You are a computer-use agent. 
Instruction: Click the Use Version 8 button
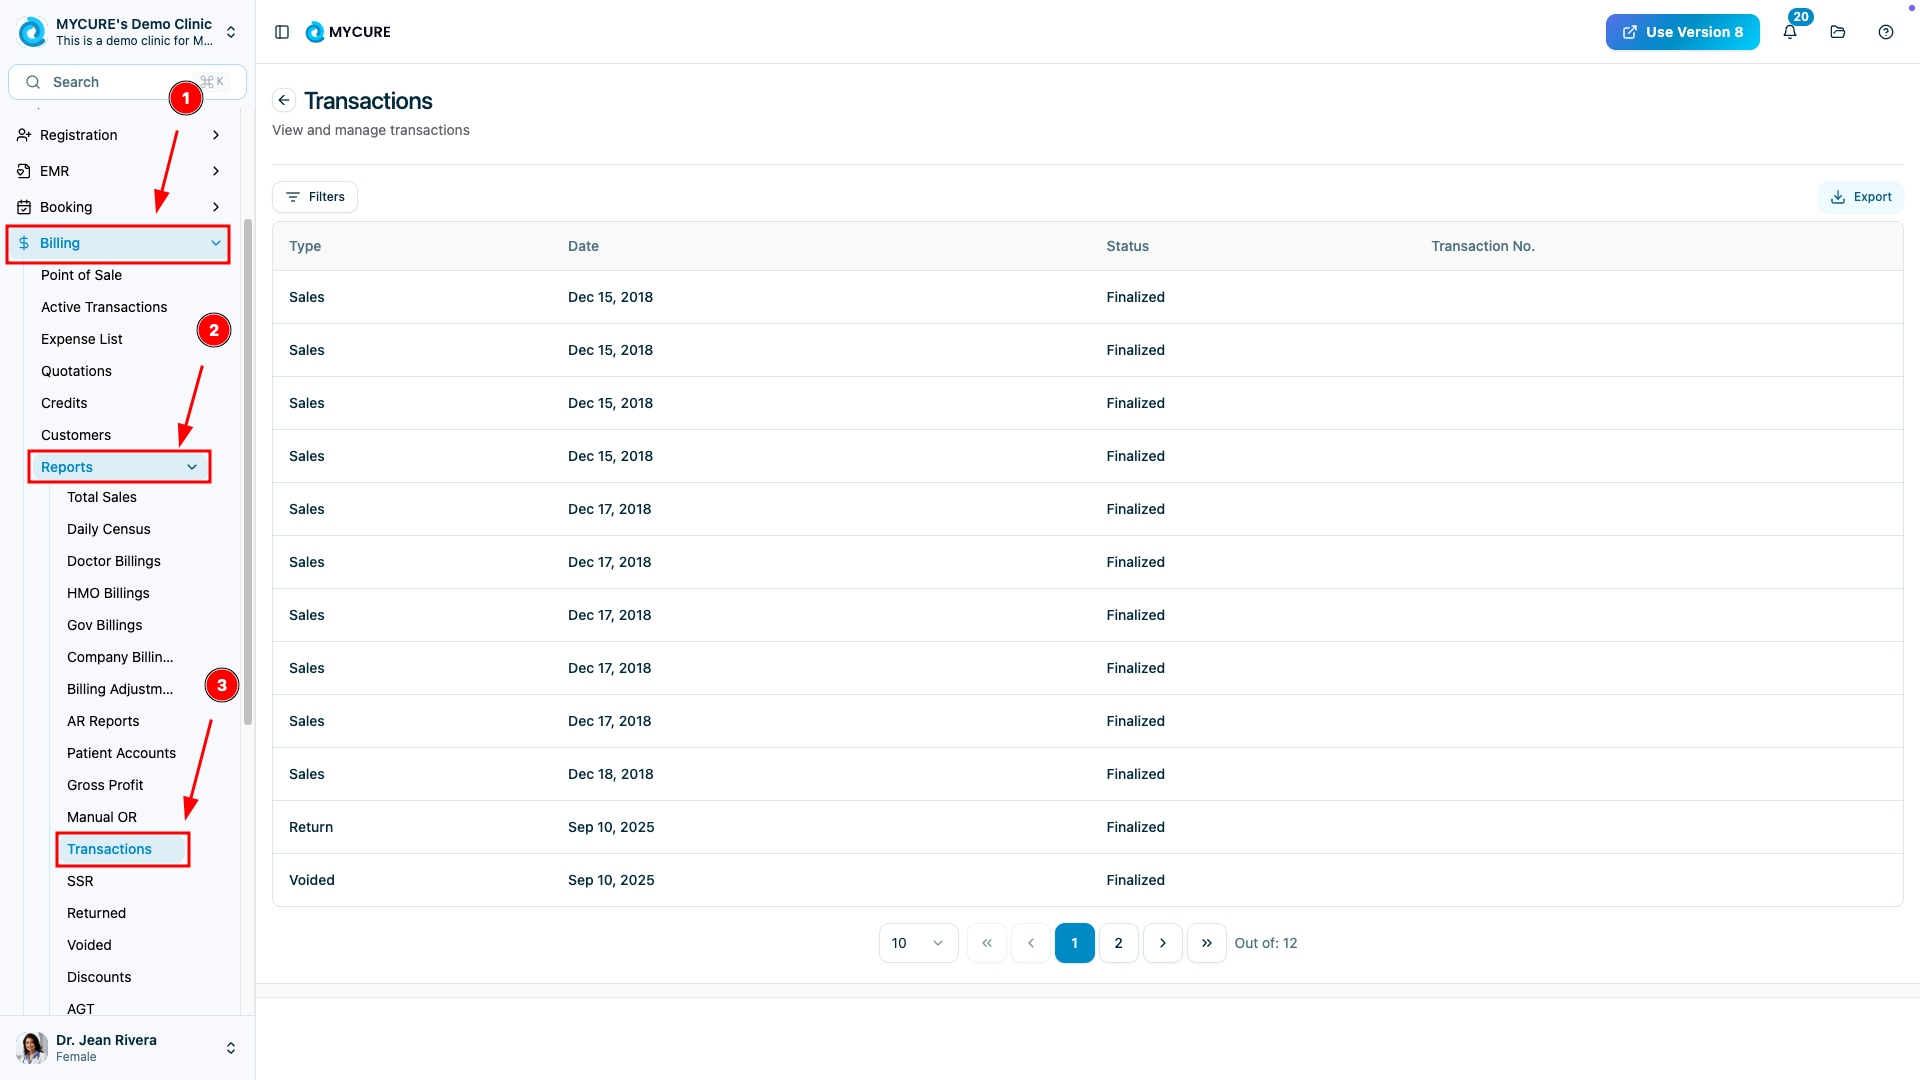[x=1682, y=32]
